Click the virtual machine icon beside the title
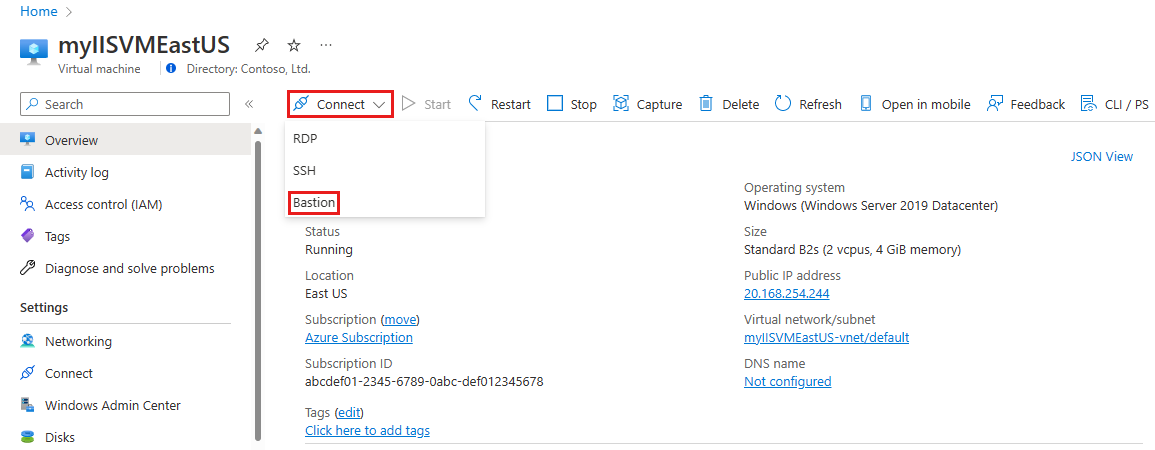1155x450 pixels. point(33,51)
